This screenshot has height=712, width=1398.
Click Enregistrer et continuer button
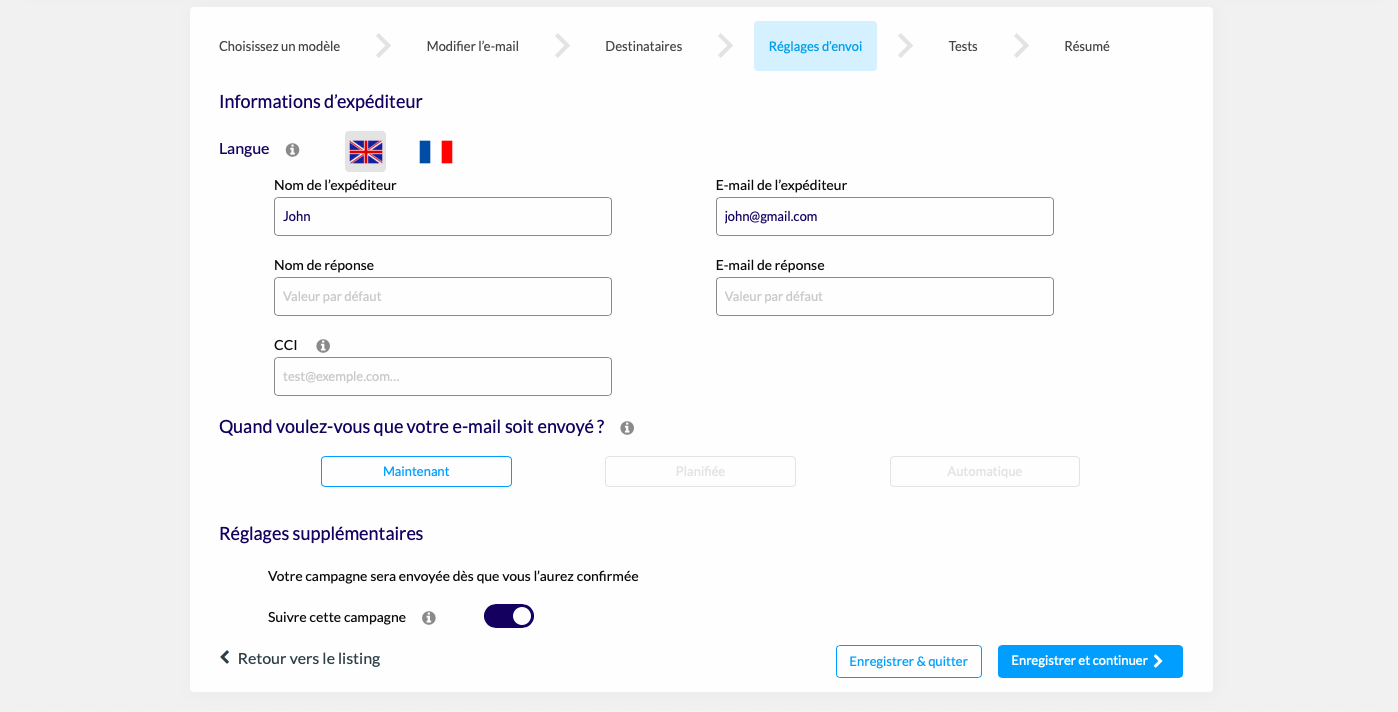click(1090, 661)
